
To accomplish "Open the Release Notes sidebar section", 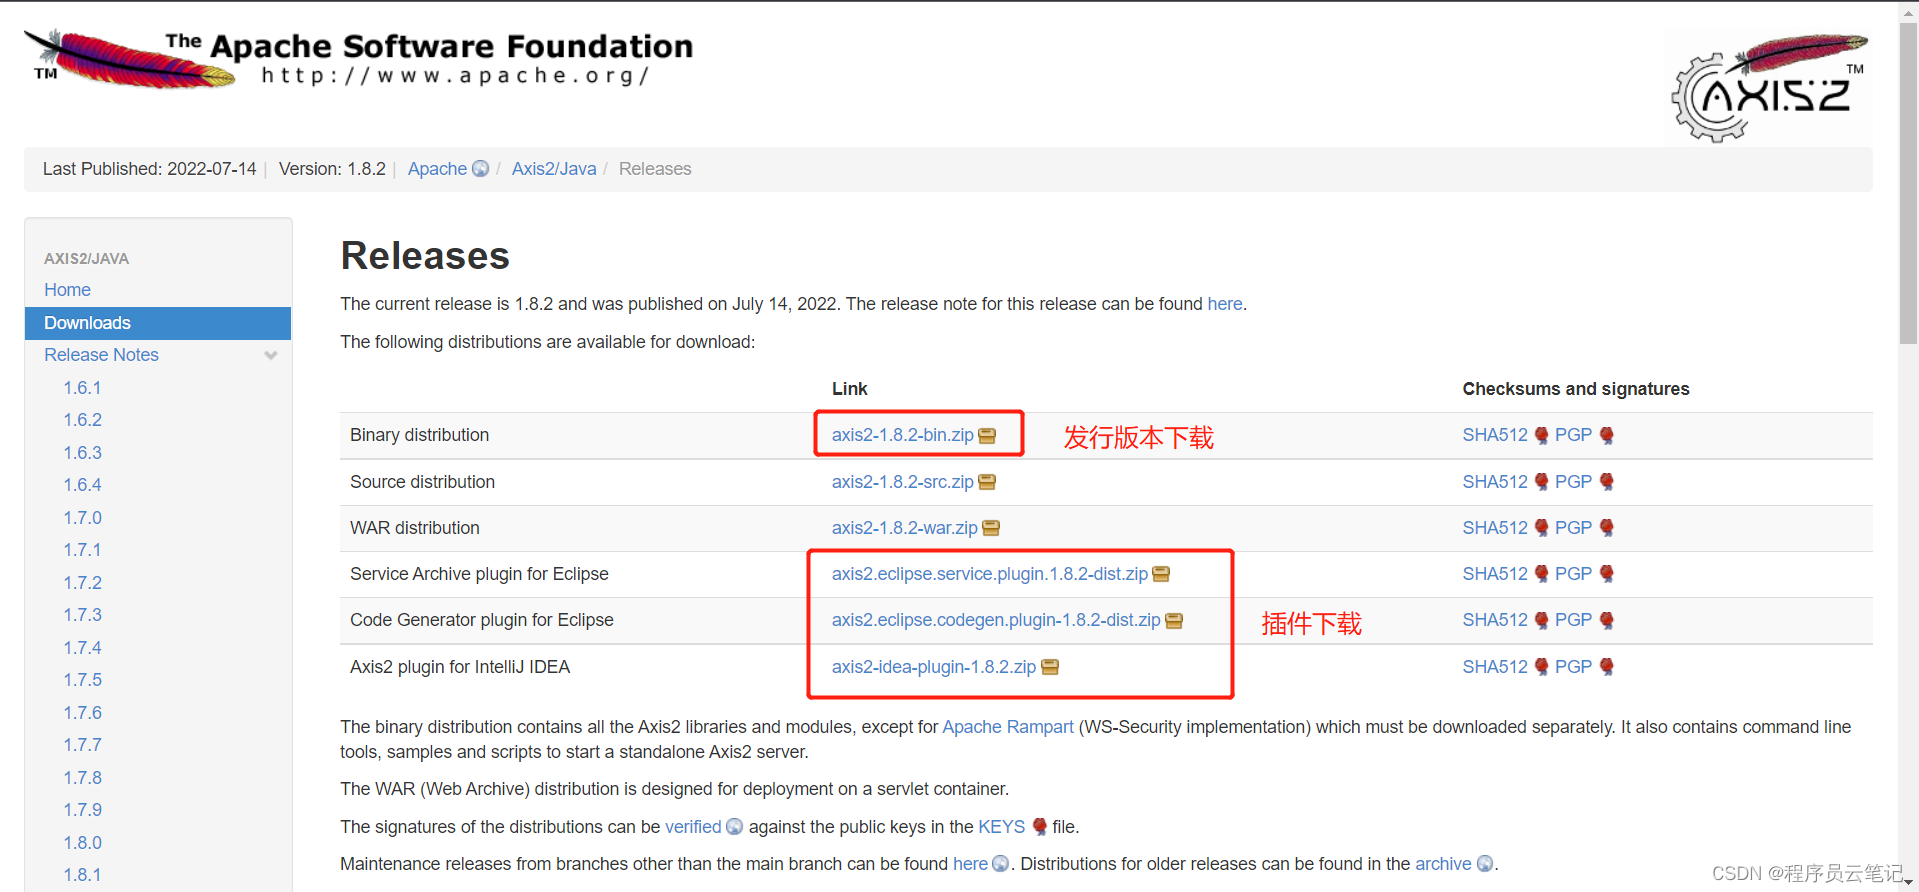I will pos(101,355).
